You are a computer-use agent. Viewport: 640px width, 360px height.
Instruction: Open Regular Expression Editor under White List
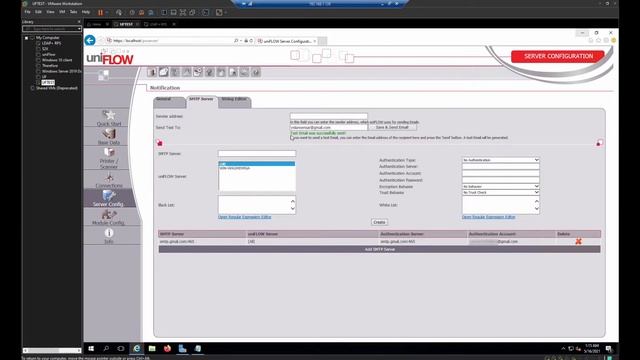click(489, 217)
